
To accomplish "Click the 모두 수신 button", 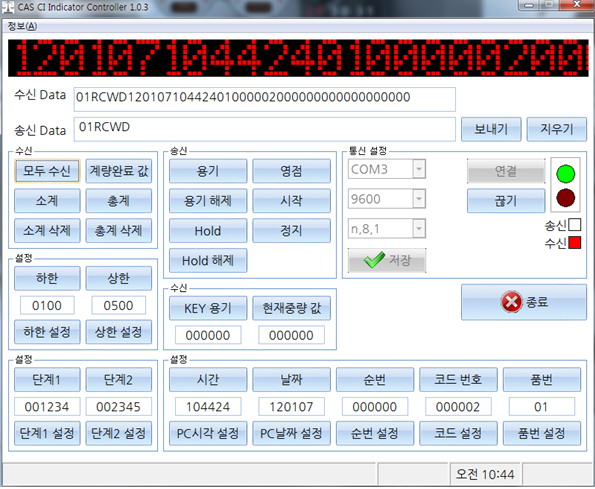I will [x=47, y=171].
